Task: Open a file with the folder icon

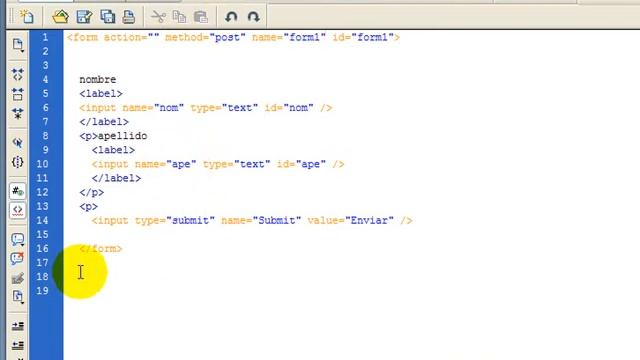Action: [60, 17]
